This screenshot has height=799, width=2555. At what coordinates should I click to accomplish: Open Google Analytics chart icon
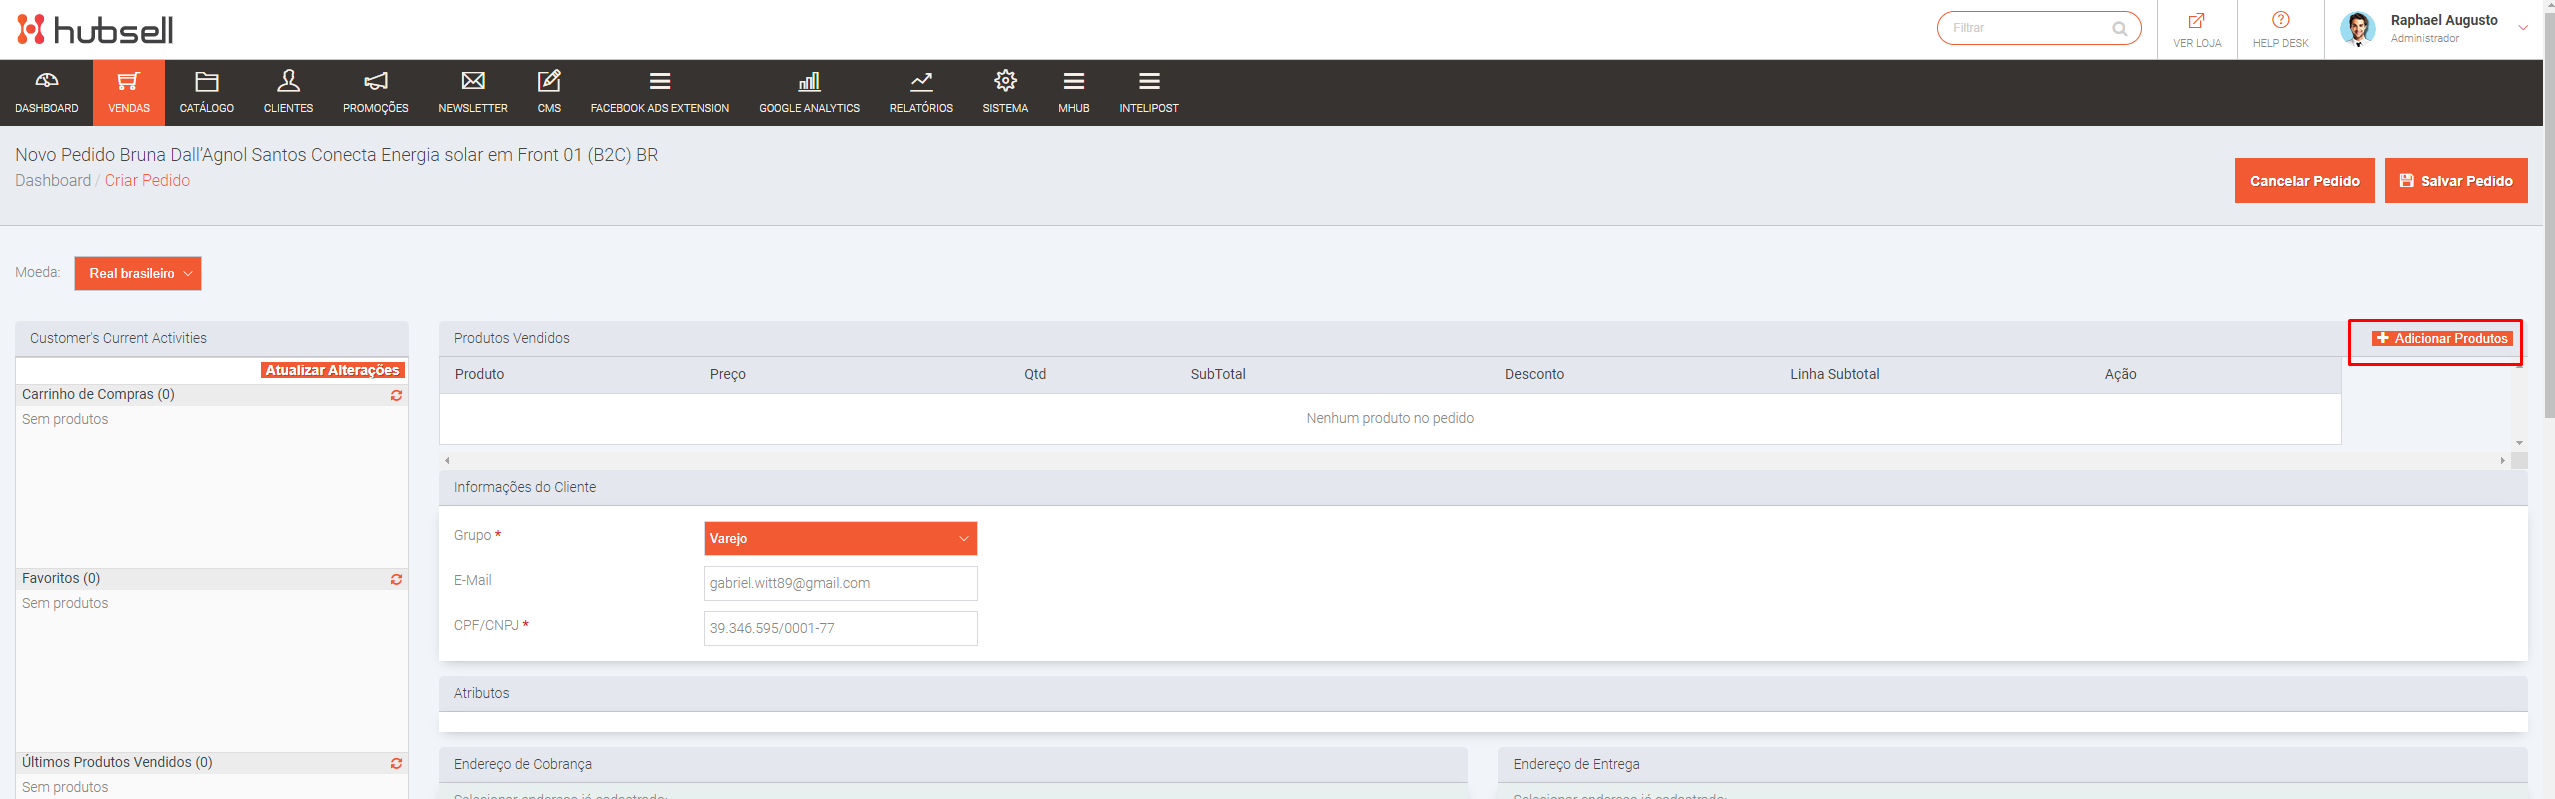[809, 81]
